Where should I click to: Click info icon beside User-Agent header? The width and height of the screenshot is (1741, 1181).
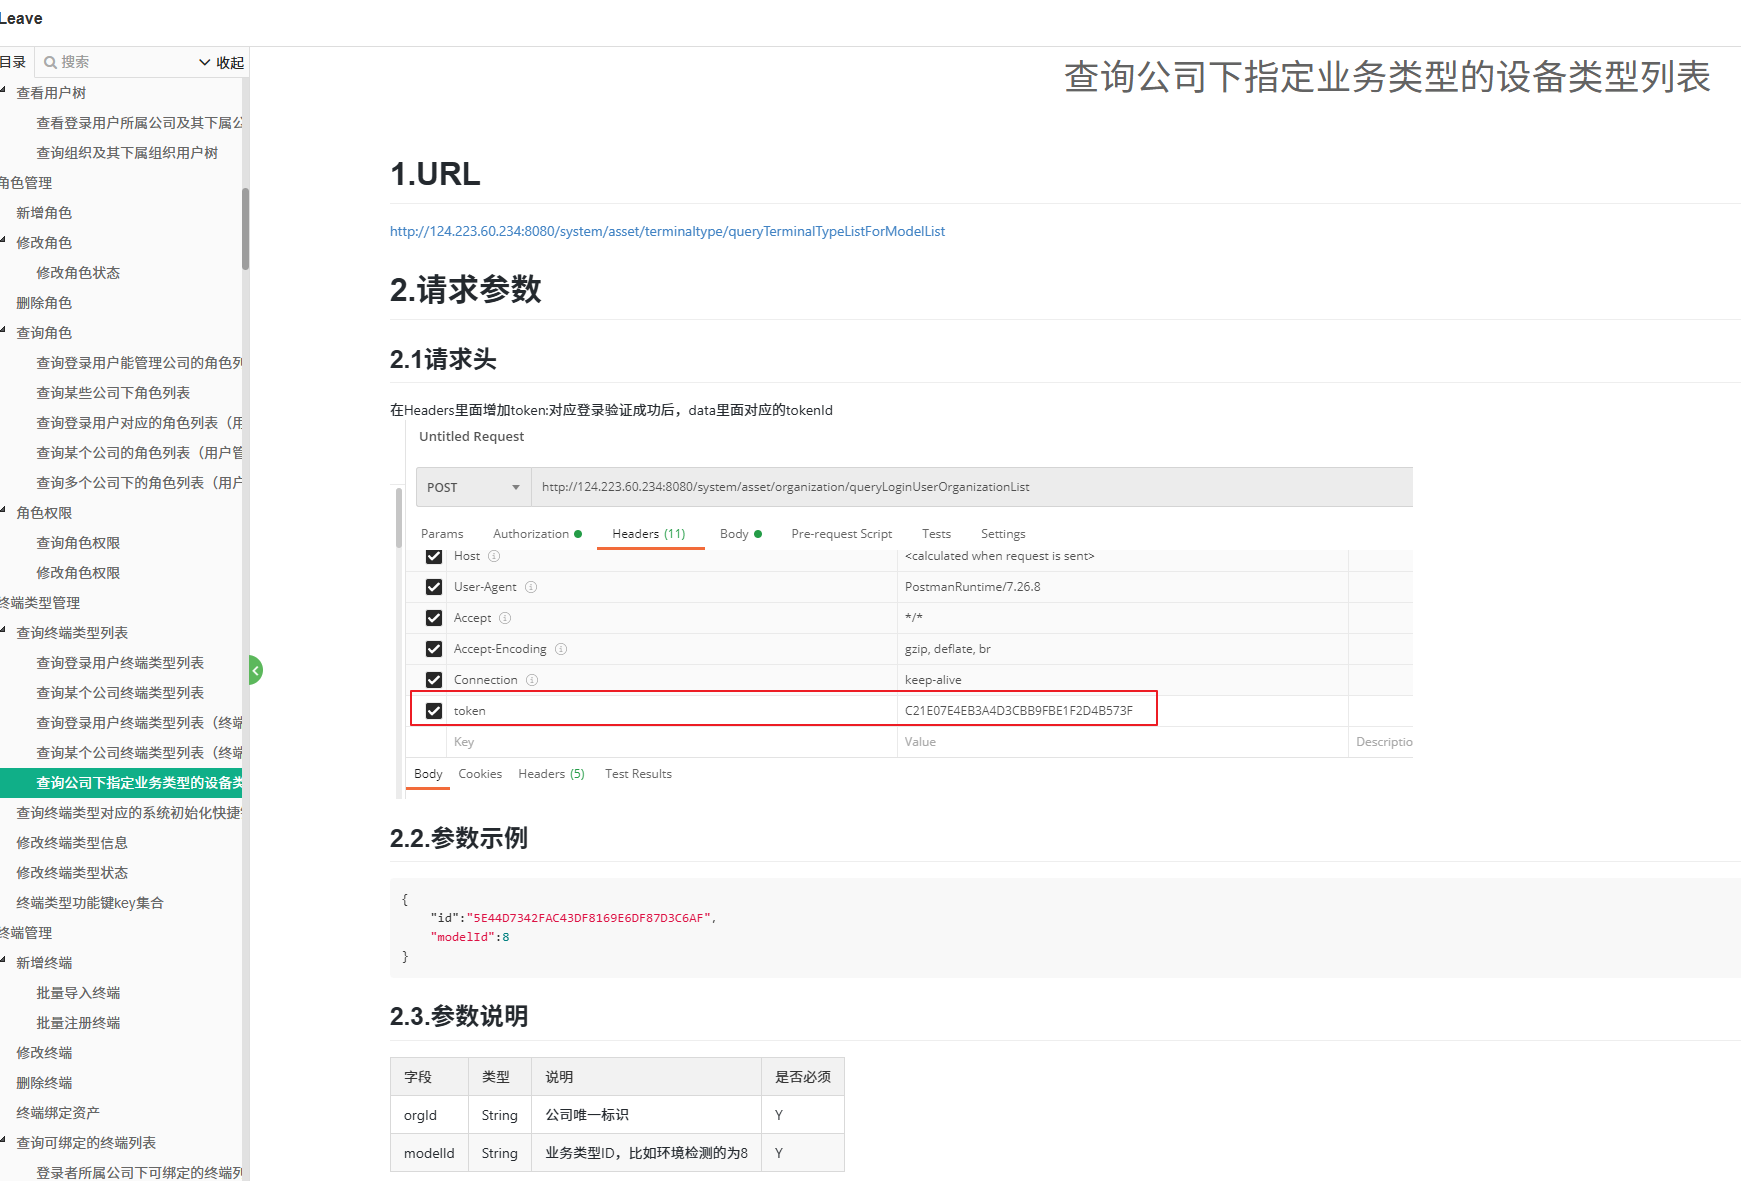coord(531,587)
